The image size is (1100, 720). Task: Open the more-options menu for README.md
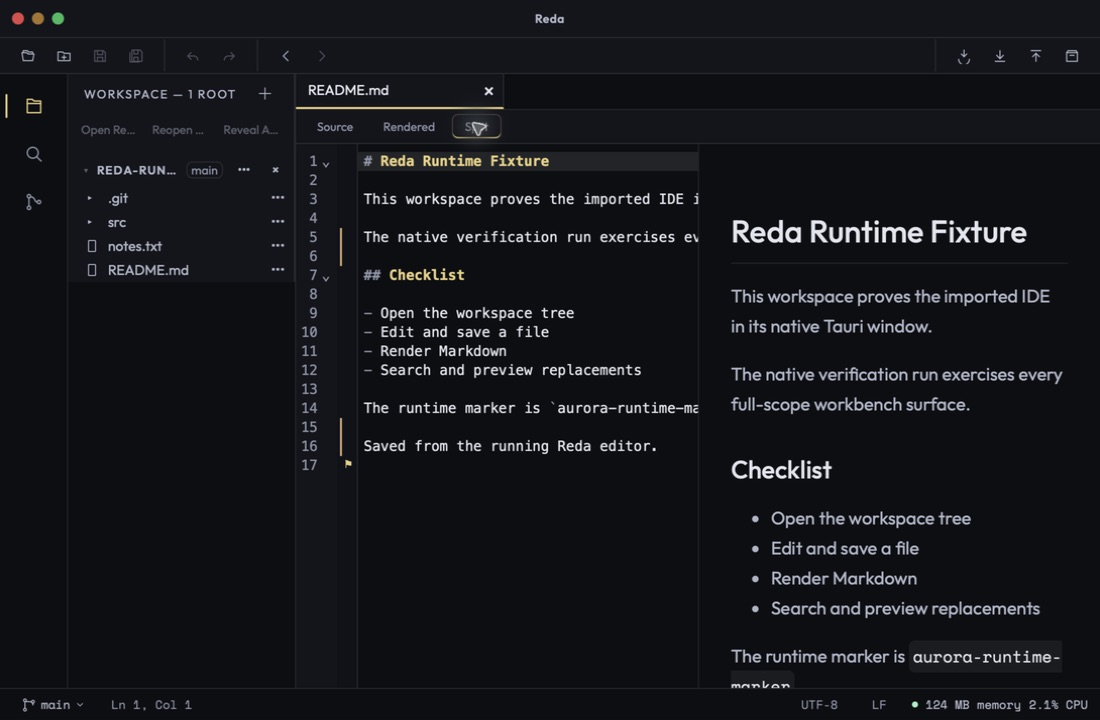[x=278, y=269]
